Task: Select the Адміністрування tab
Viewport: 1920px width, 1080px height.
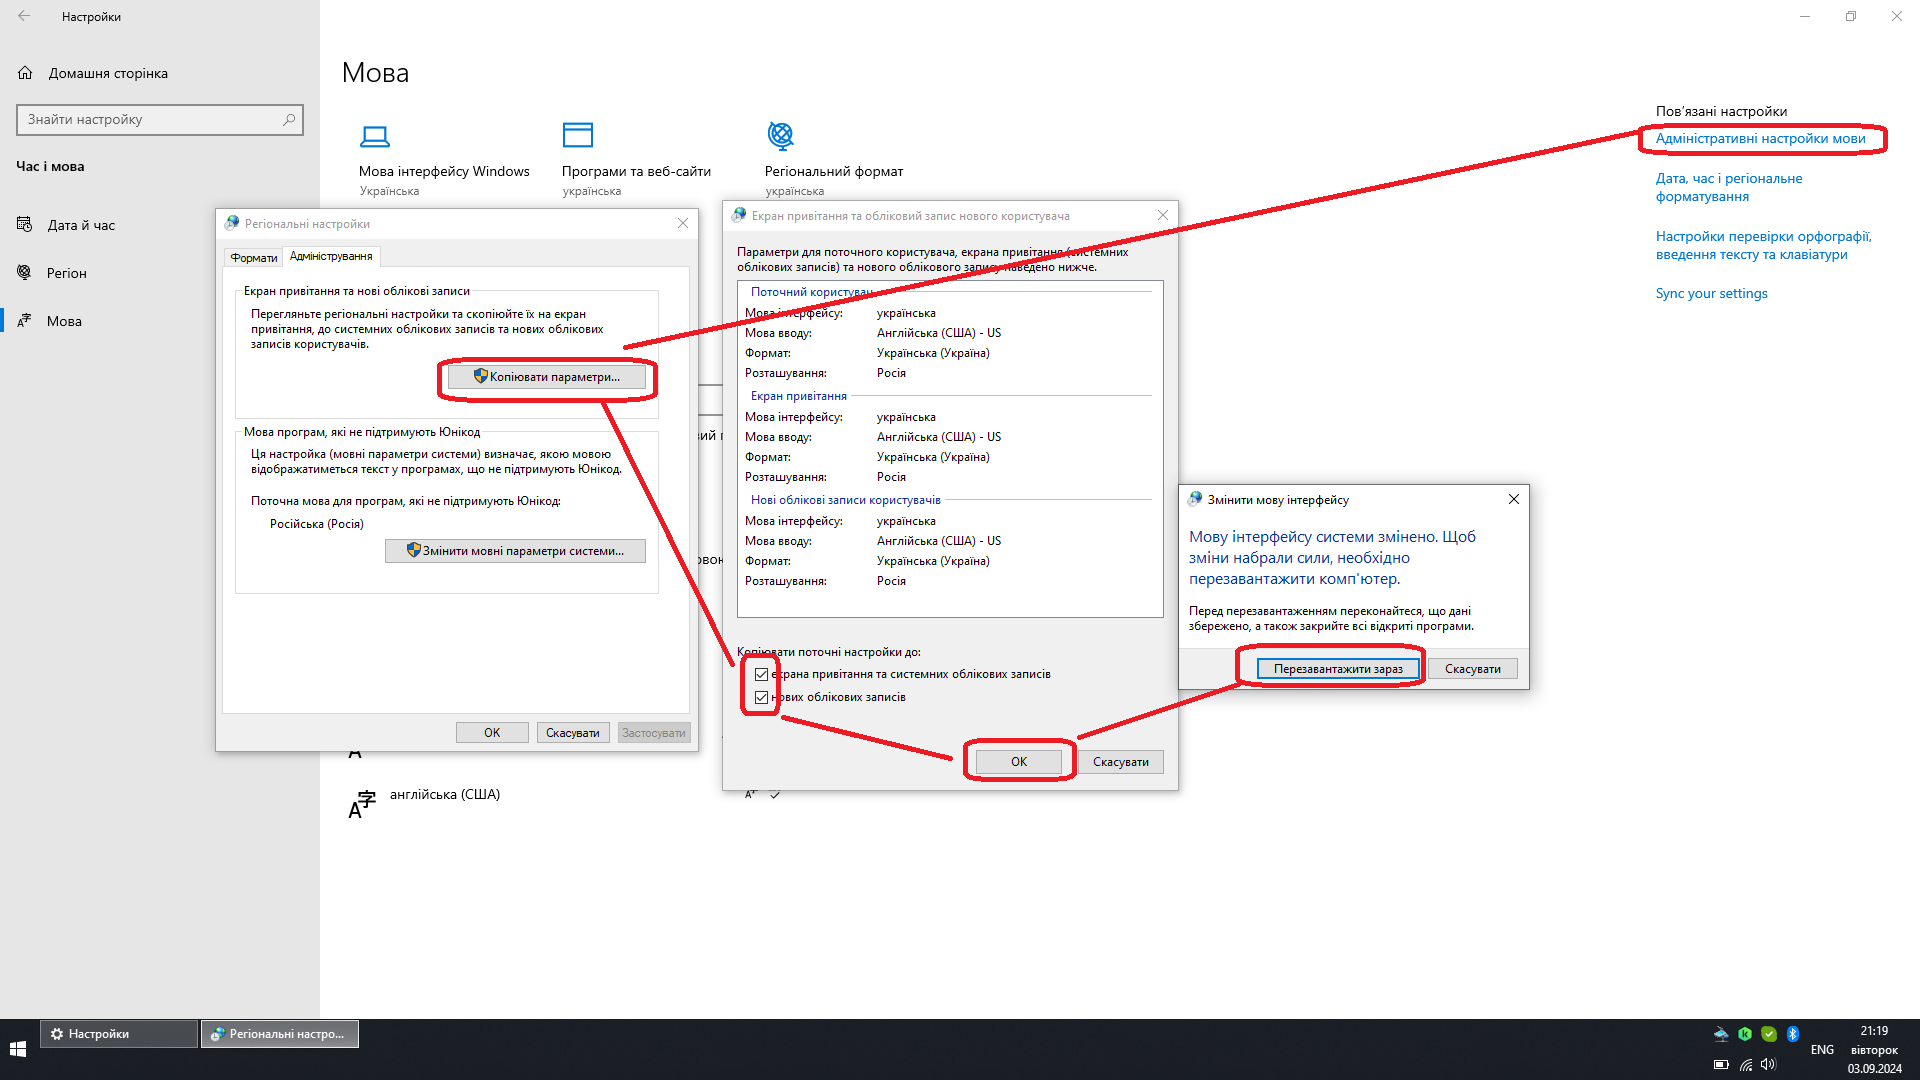Action: 331,257
